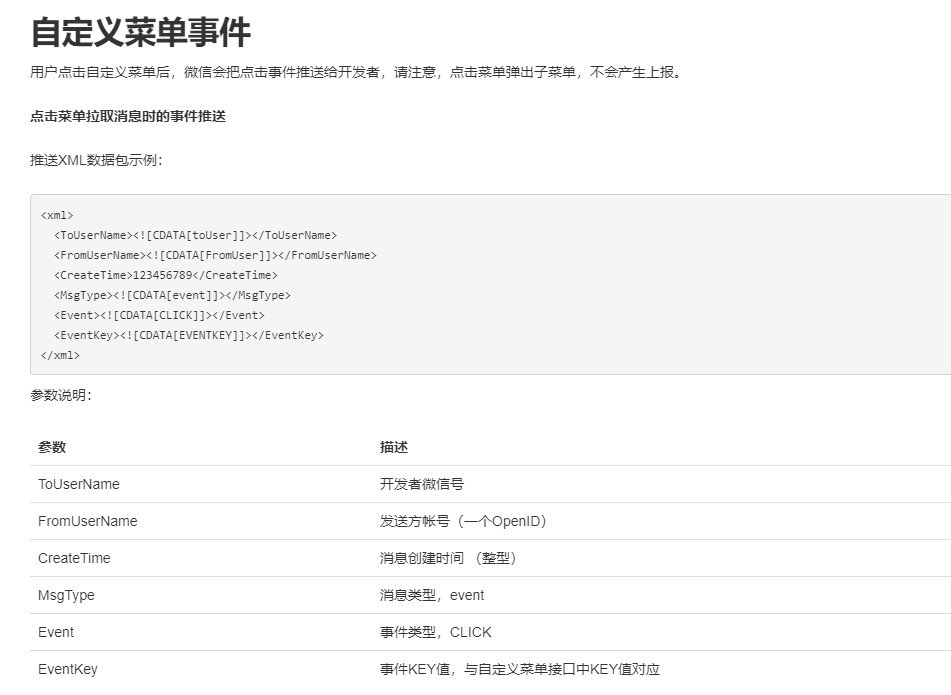Click the CreateTime 123456789 code line
Image resolution: width=951 pixels, height=695 pixels.
click(166, 275)
